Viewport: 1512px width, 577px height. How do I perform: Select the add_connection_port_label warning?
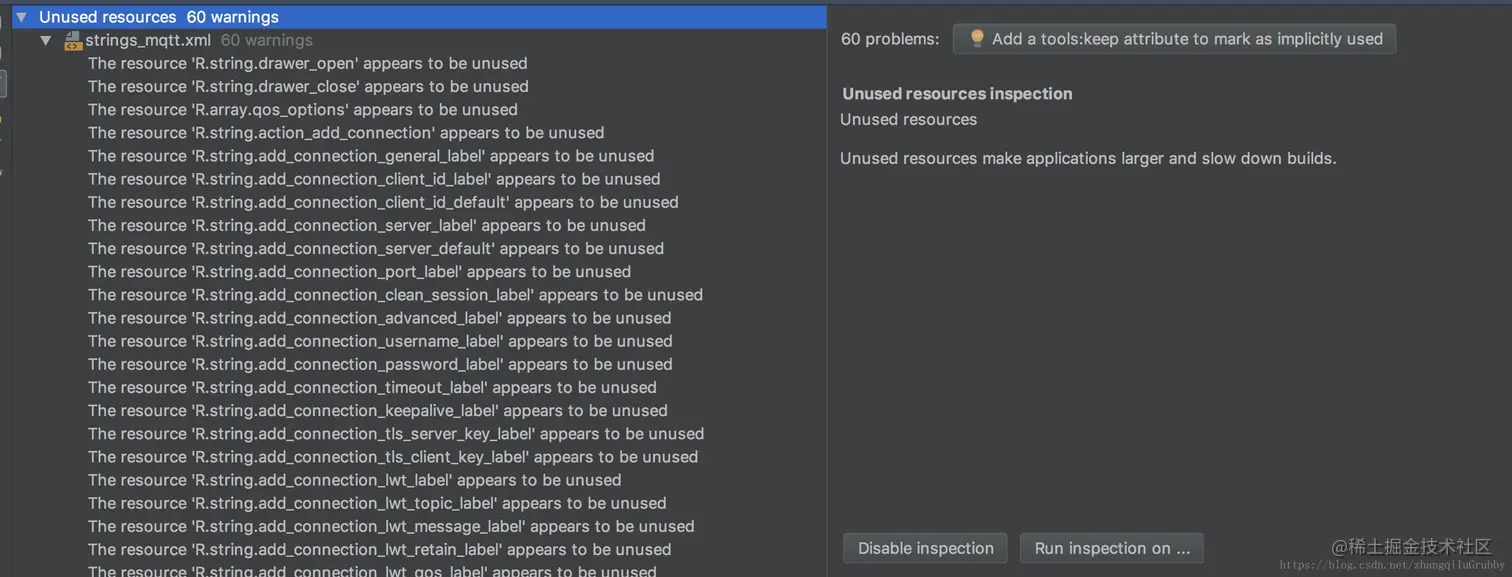[359, 272]
